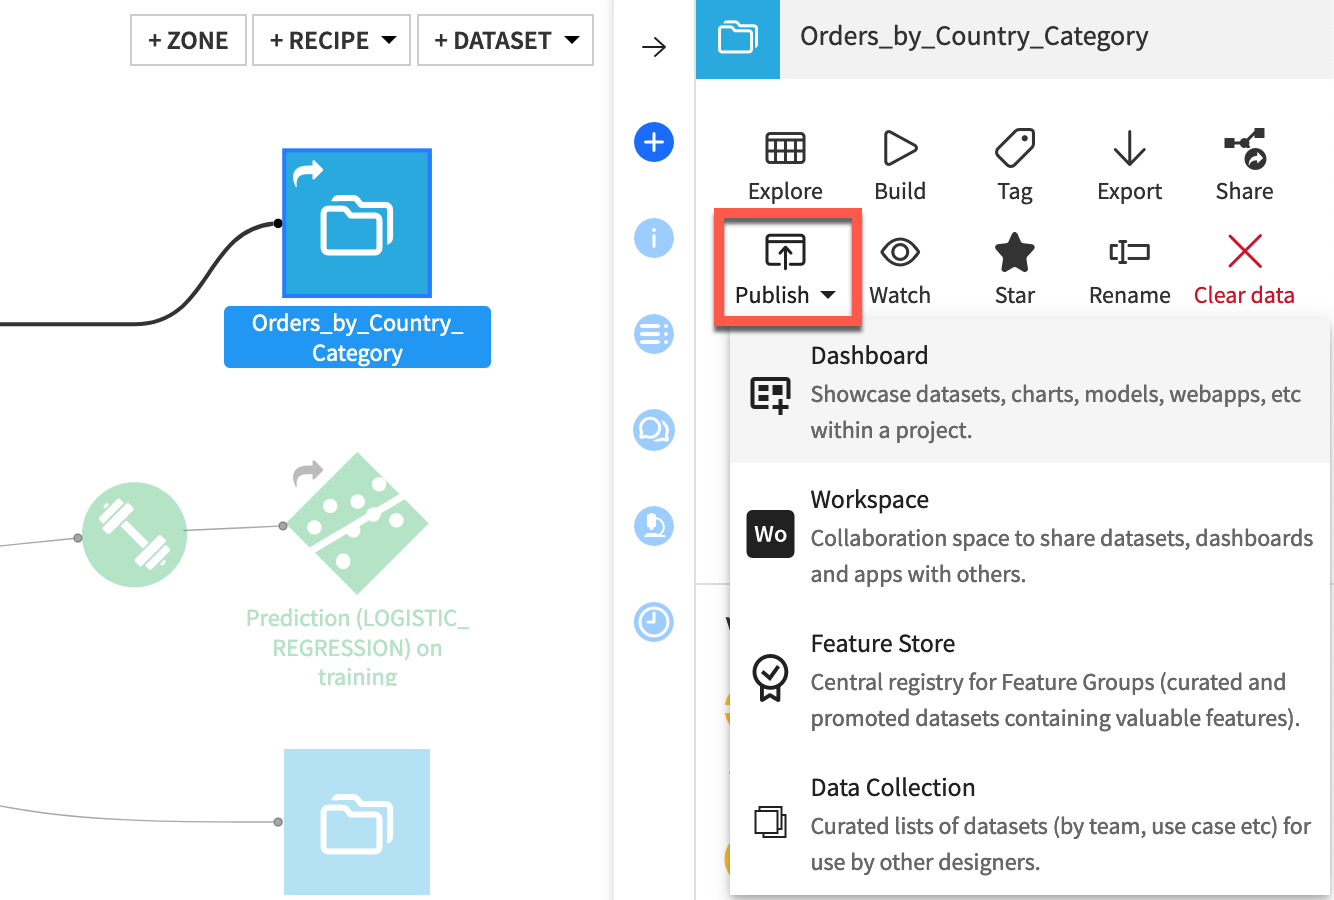Click the blue dataset folder header icon

737,39
